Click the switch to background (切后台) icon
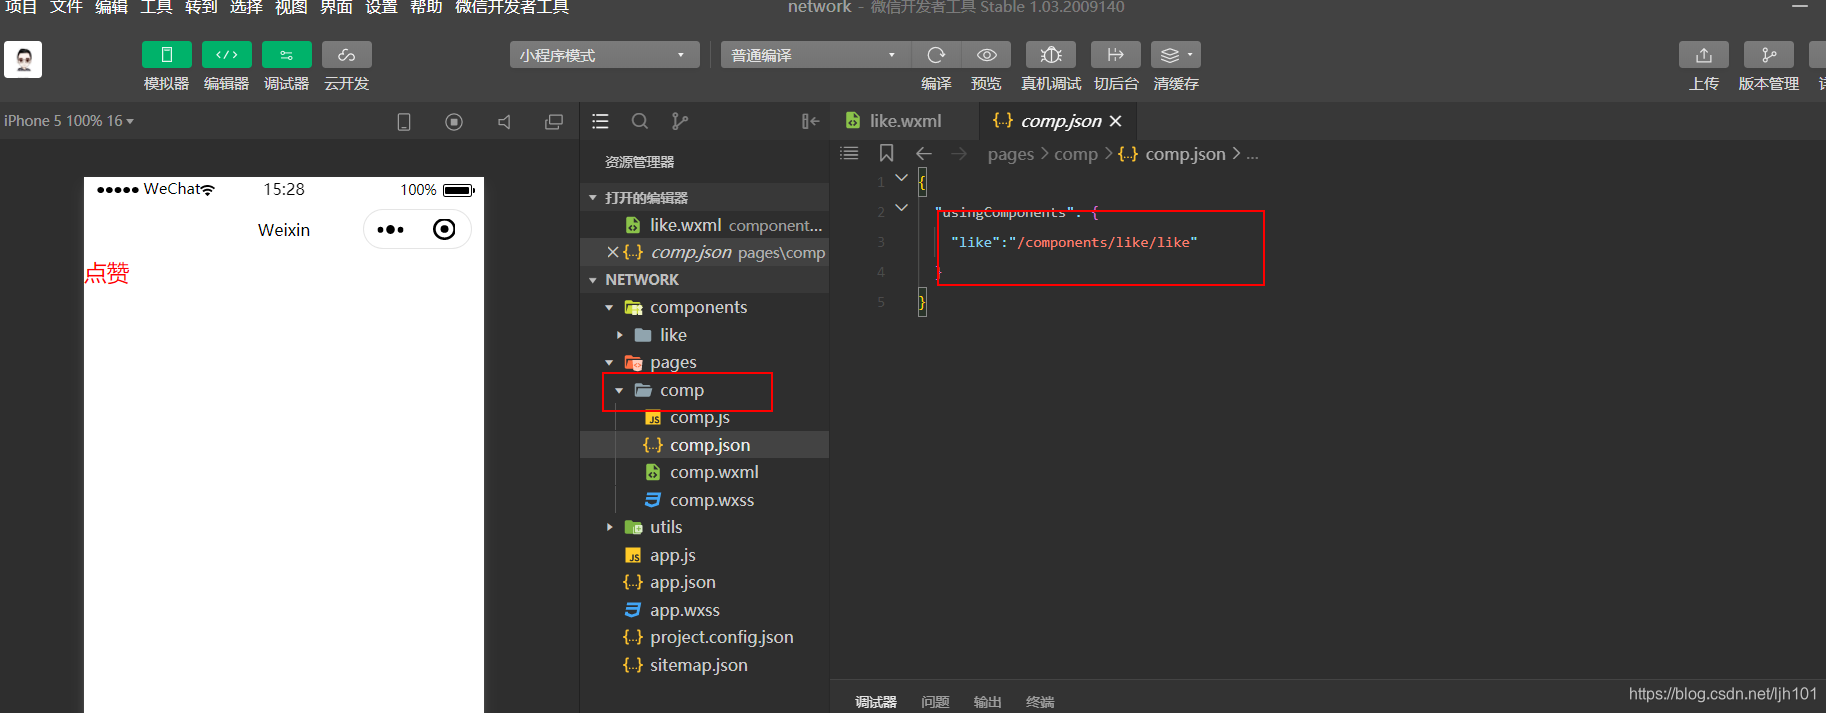The image size is (1826, 713). coord(1116,55)
